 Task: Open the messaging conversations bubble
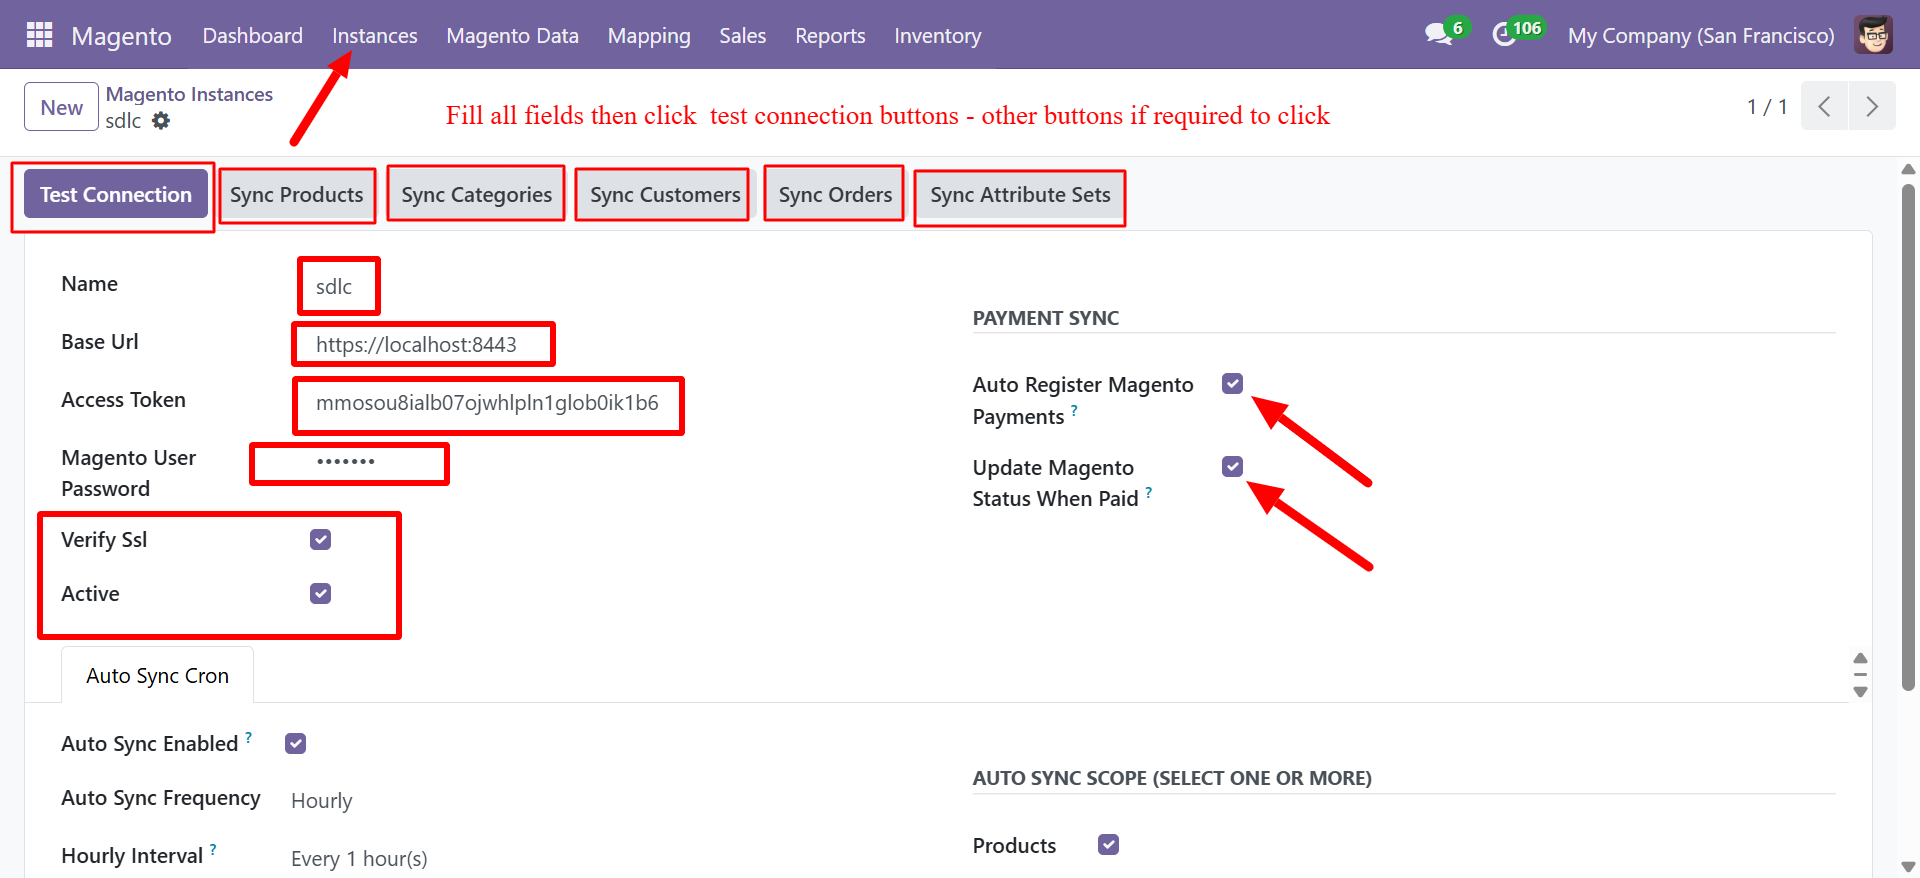(x=1437, y=33)
